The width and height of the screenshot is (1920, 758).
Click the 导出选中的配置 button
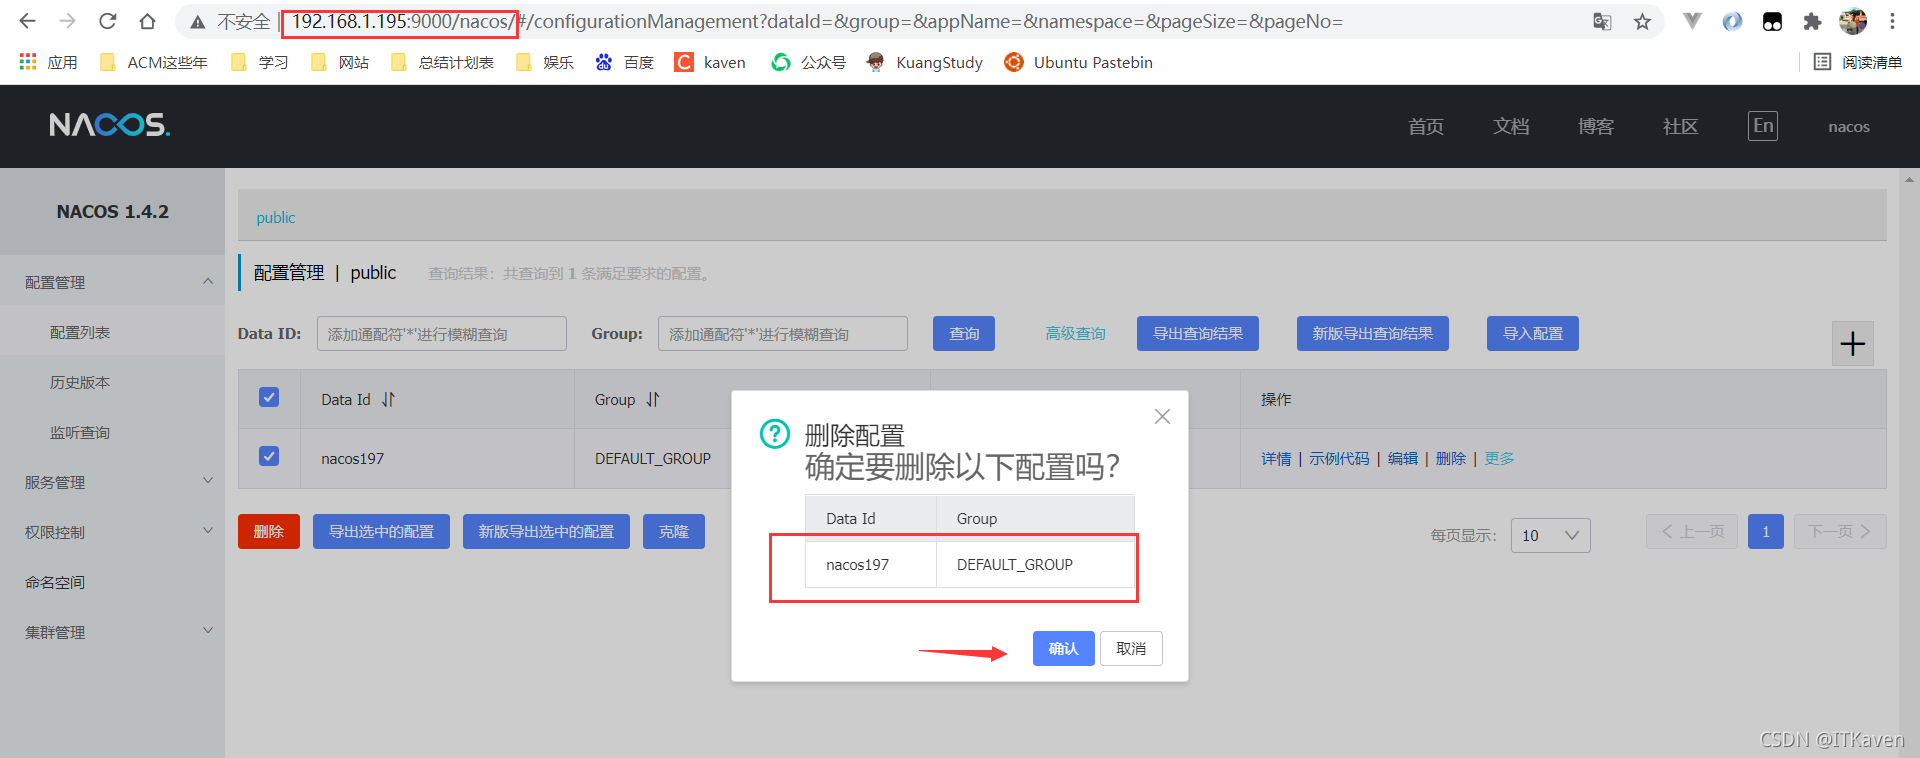(381, 531)
